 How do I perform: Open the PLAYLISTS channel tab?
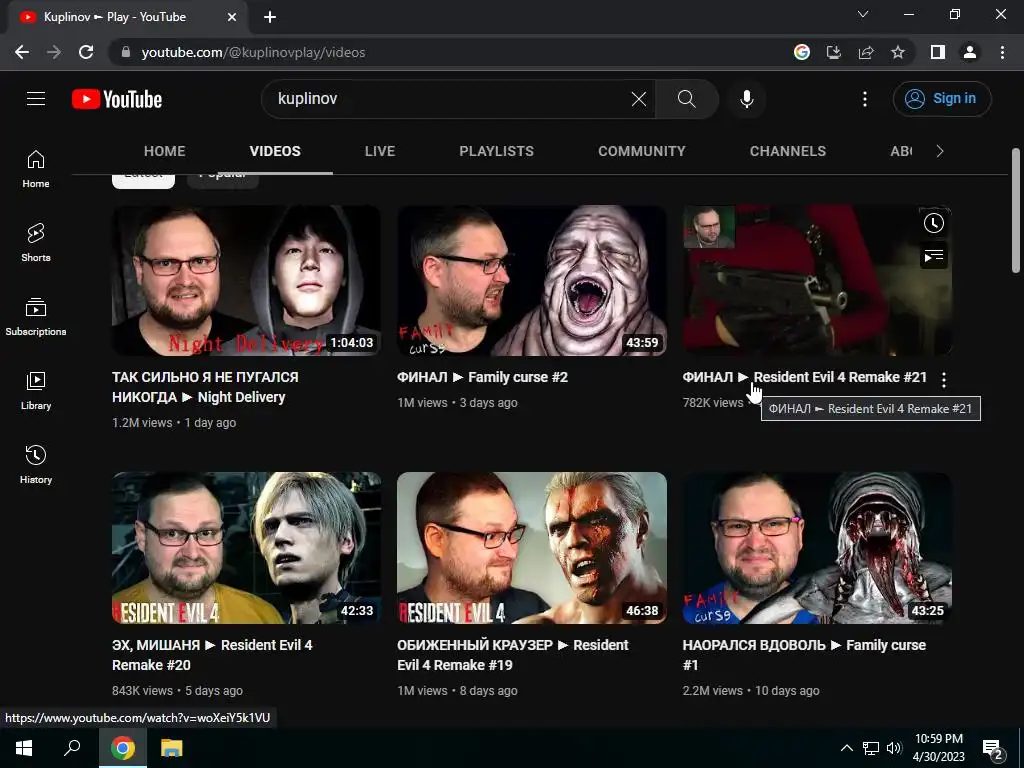(x=496, y=151)
